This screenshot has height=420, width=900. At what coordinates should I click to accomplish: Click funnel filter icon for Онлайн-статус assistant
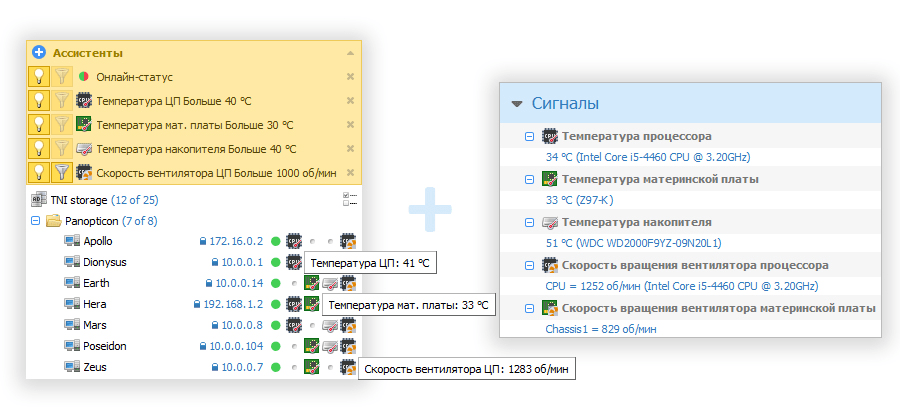pos(62,76)
